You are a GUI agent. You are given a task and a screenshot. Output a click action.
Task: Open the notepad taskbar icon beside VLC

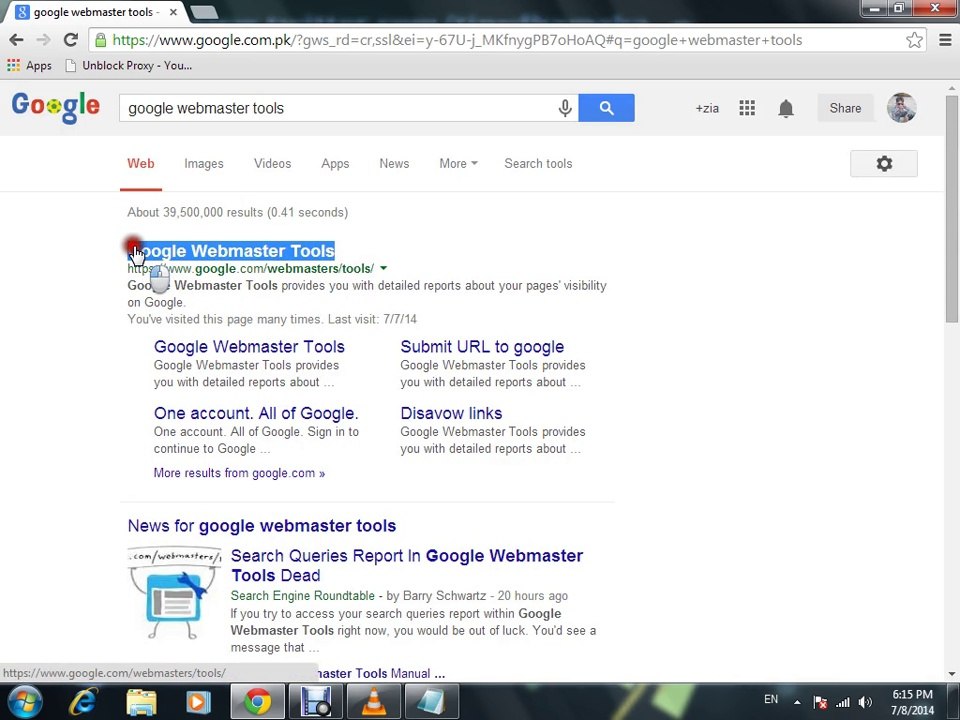coord(432,702)
